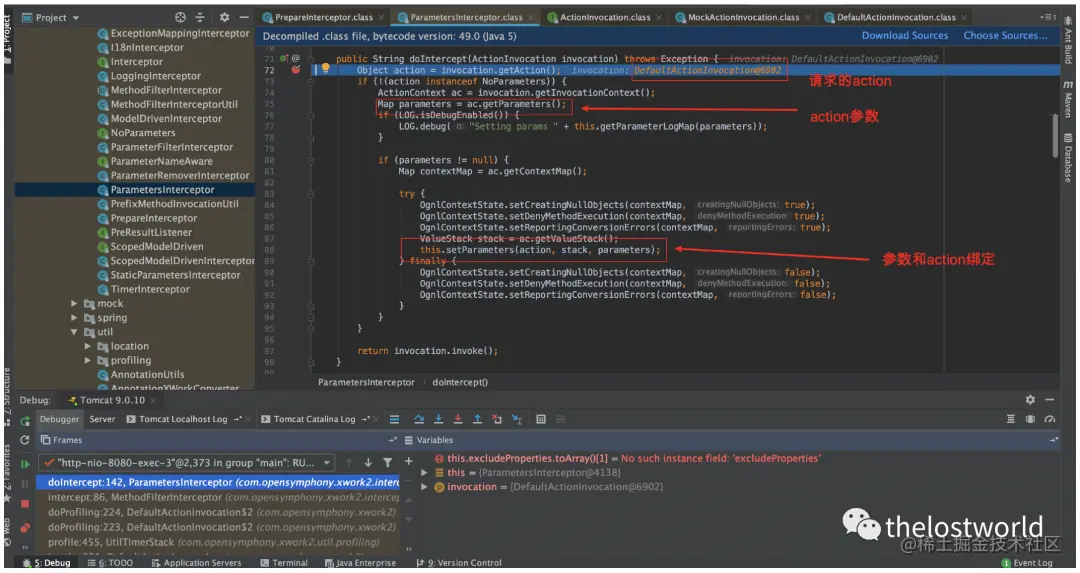
Task: Click Run to Cursor icon
Action: [x=517, y=419]
